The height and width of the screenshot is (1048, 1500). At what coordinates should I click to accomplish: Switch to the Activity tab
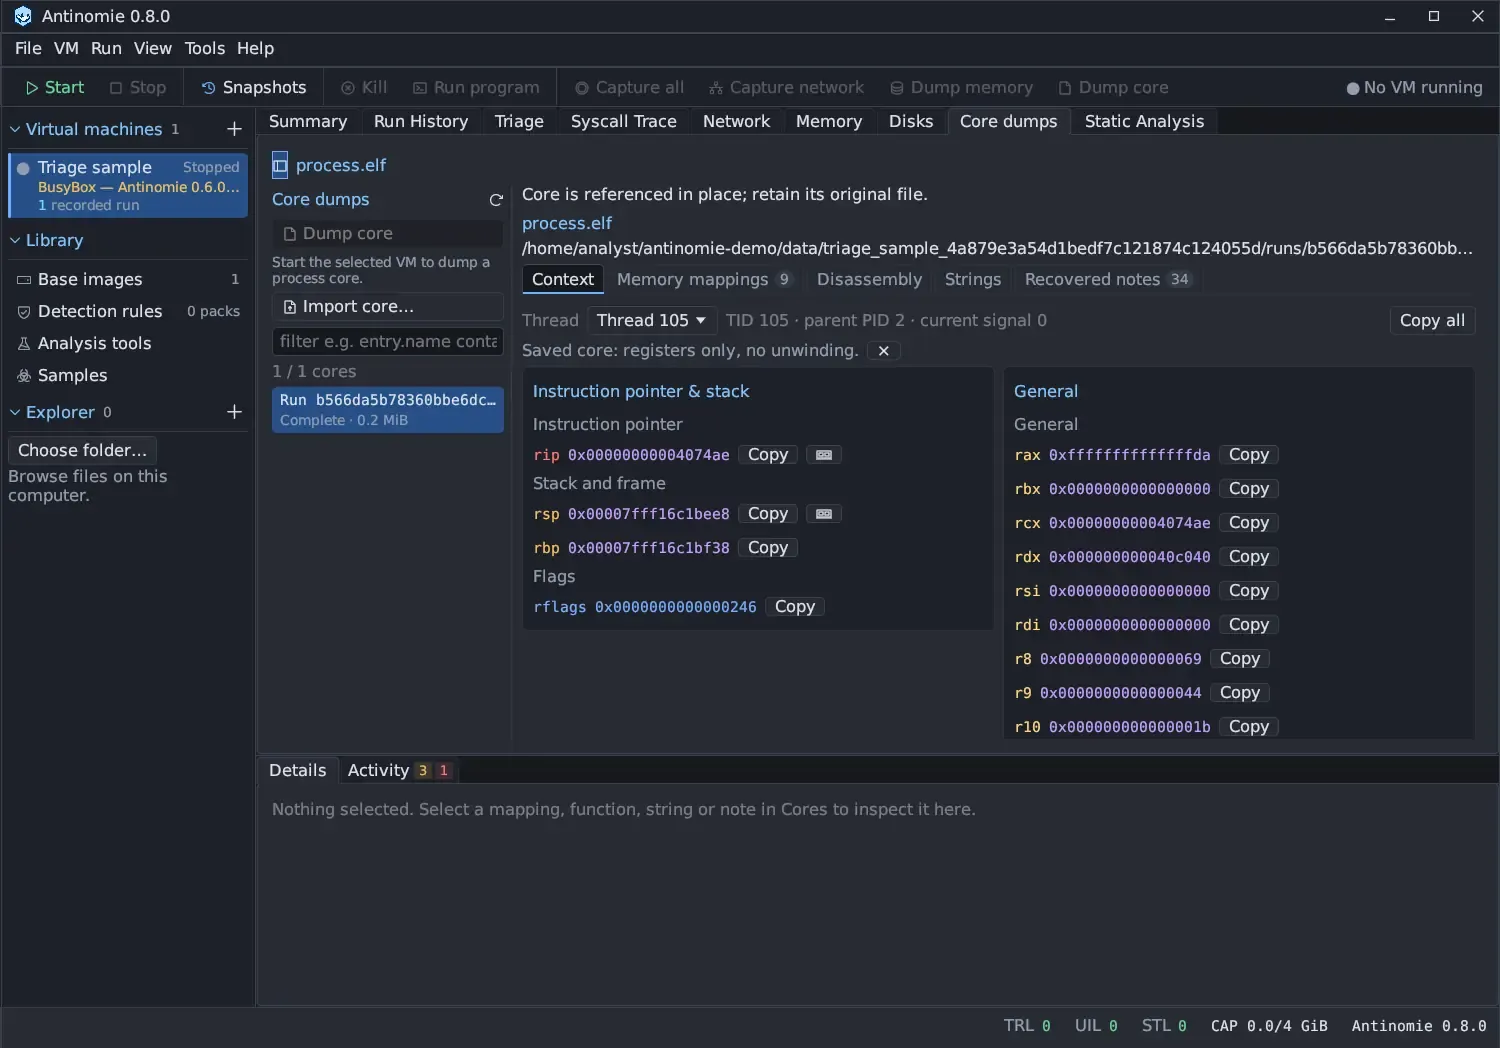pyautogui.click(x=398, y=770)
